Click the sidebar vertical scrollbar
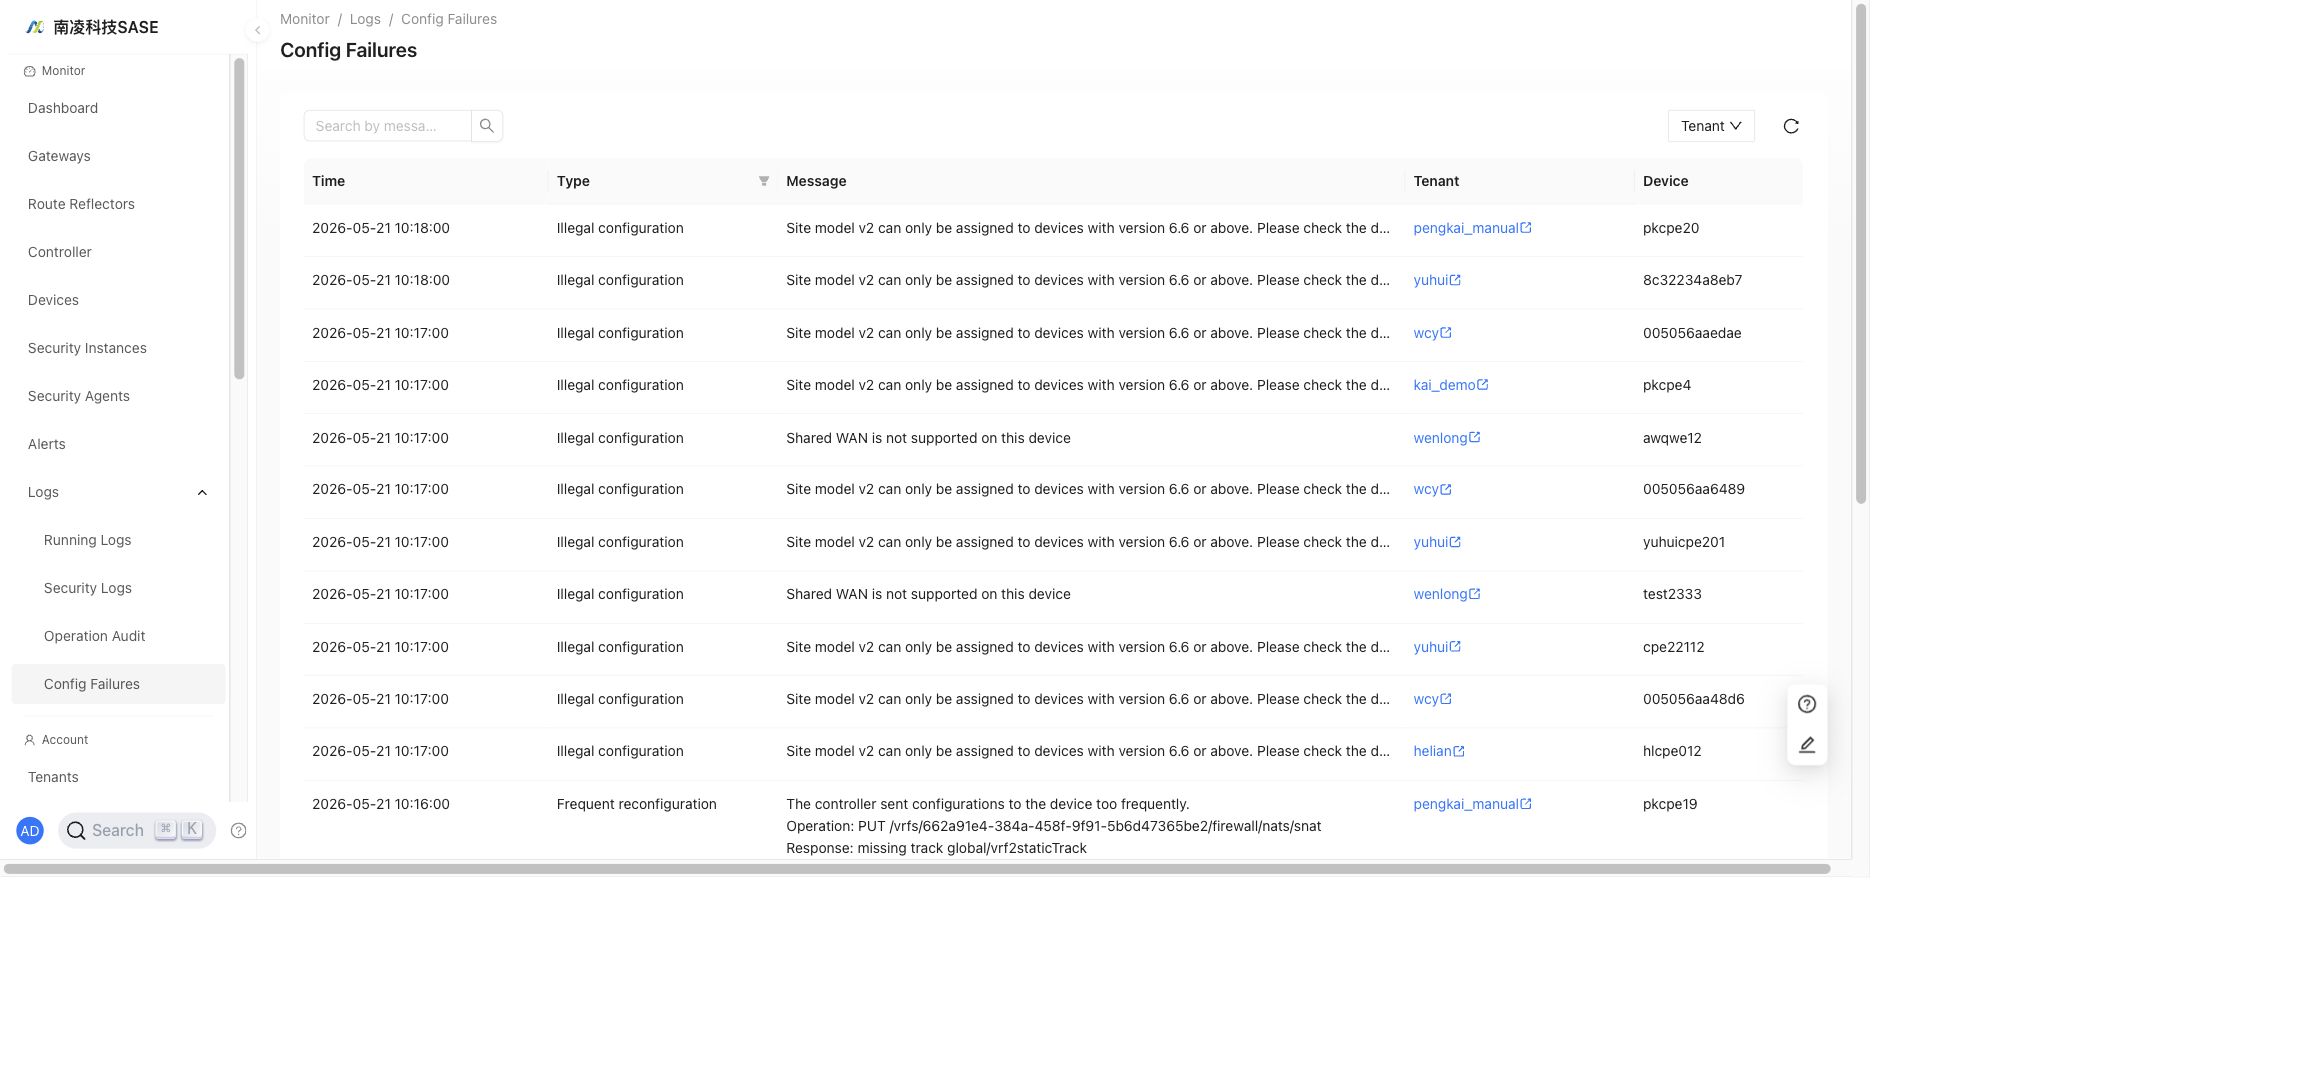The width and height of the screenshot is (2314, 1073). [x=239, y=219]
